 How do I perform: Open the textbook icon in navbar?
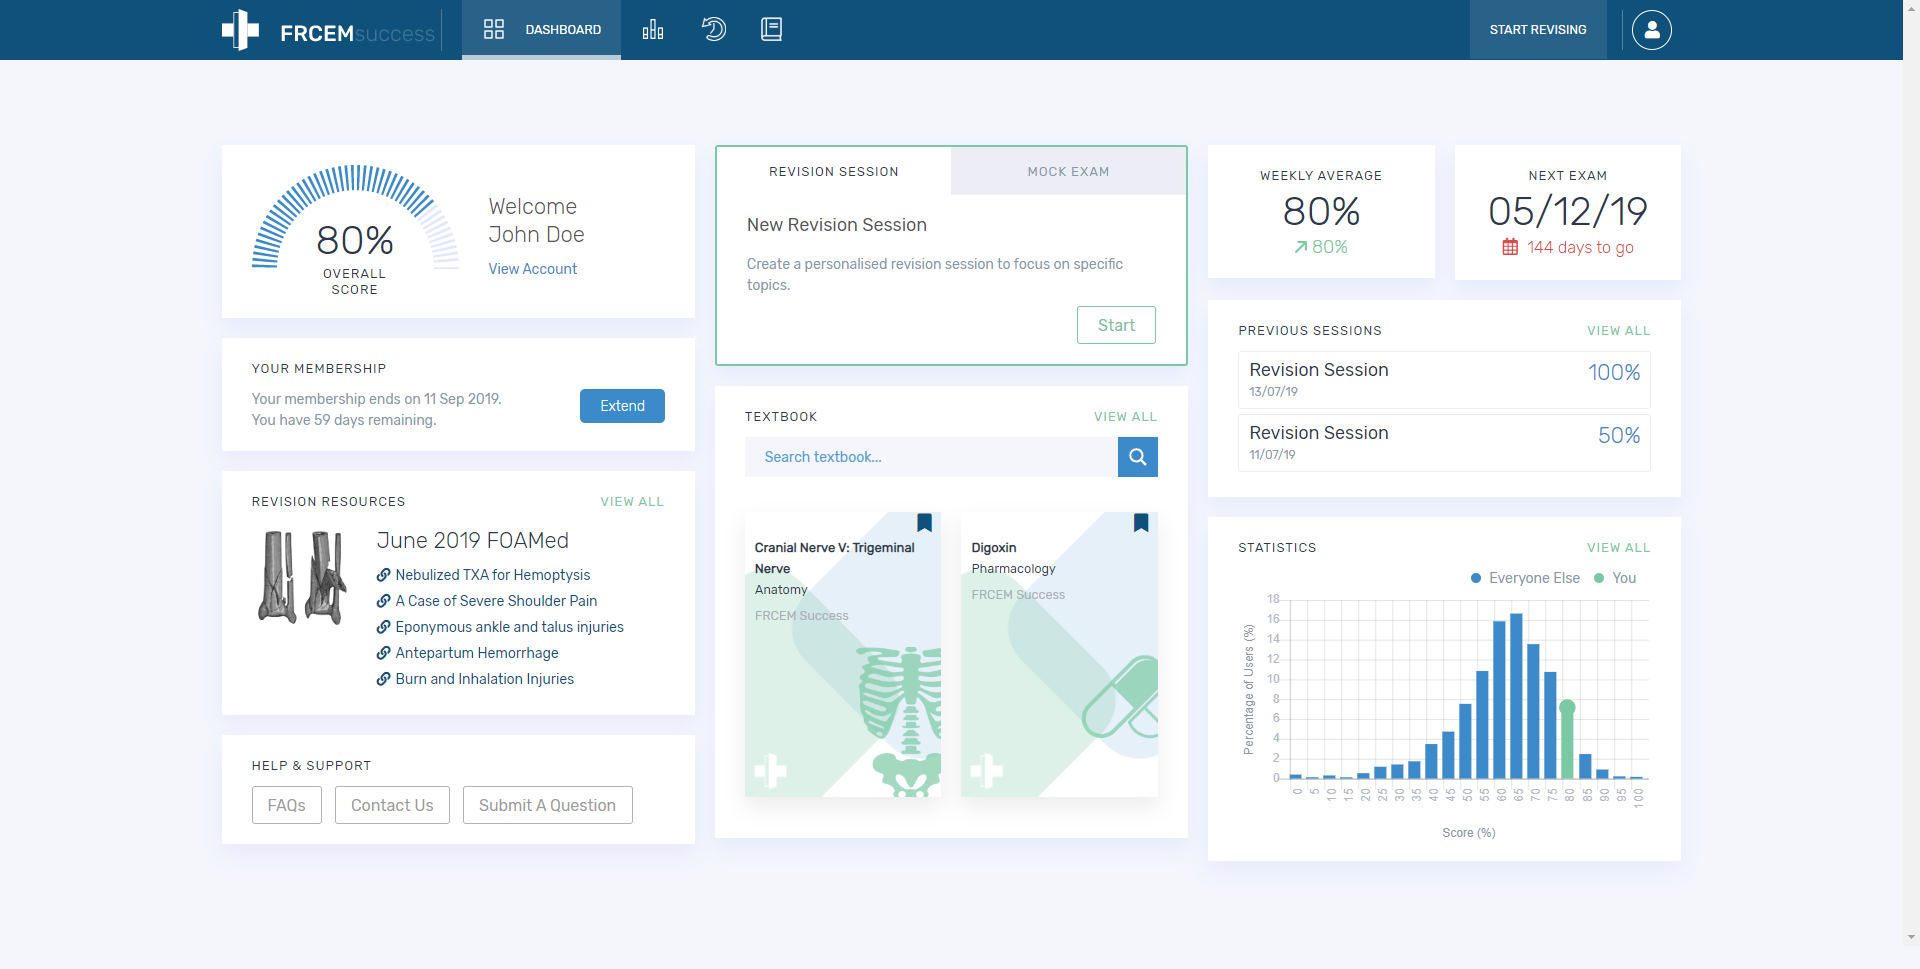pos(771,29)
